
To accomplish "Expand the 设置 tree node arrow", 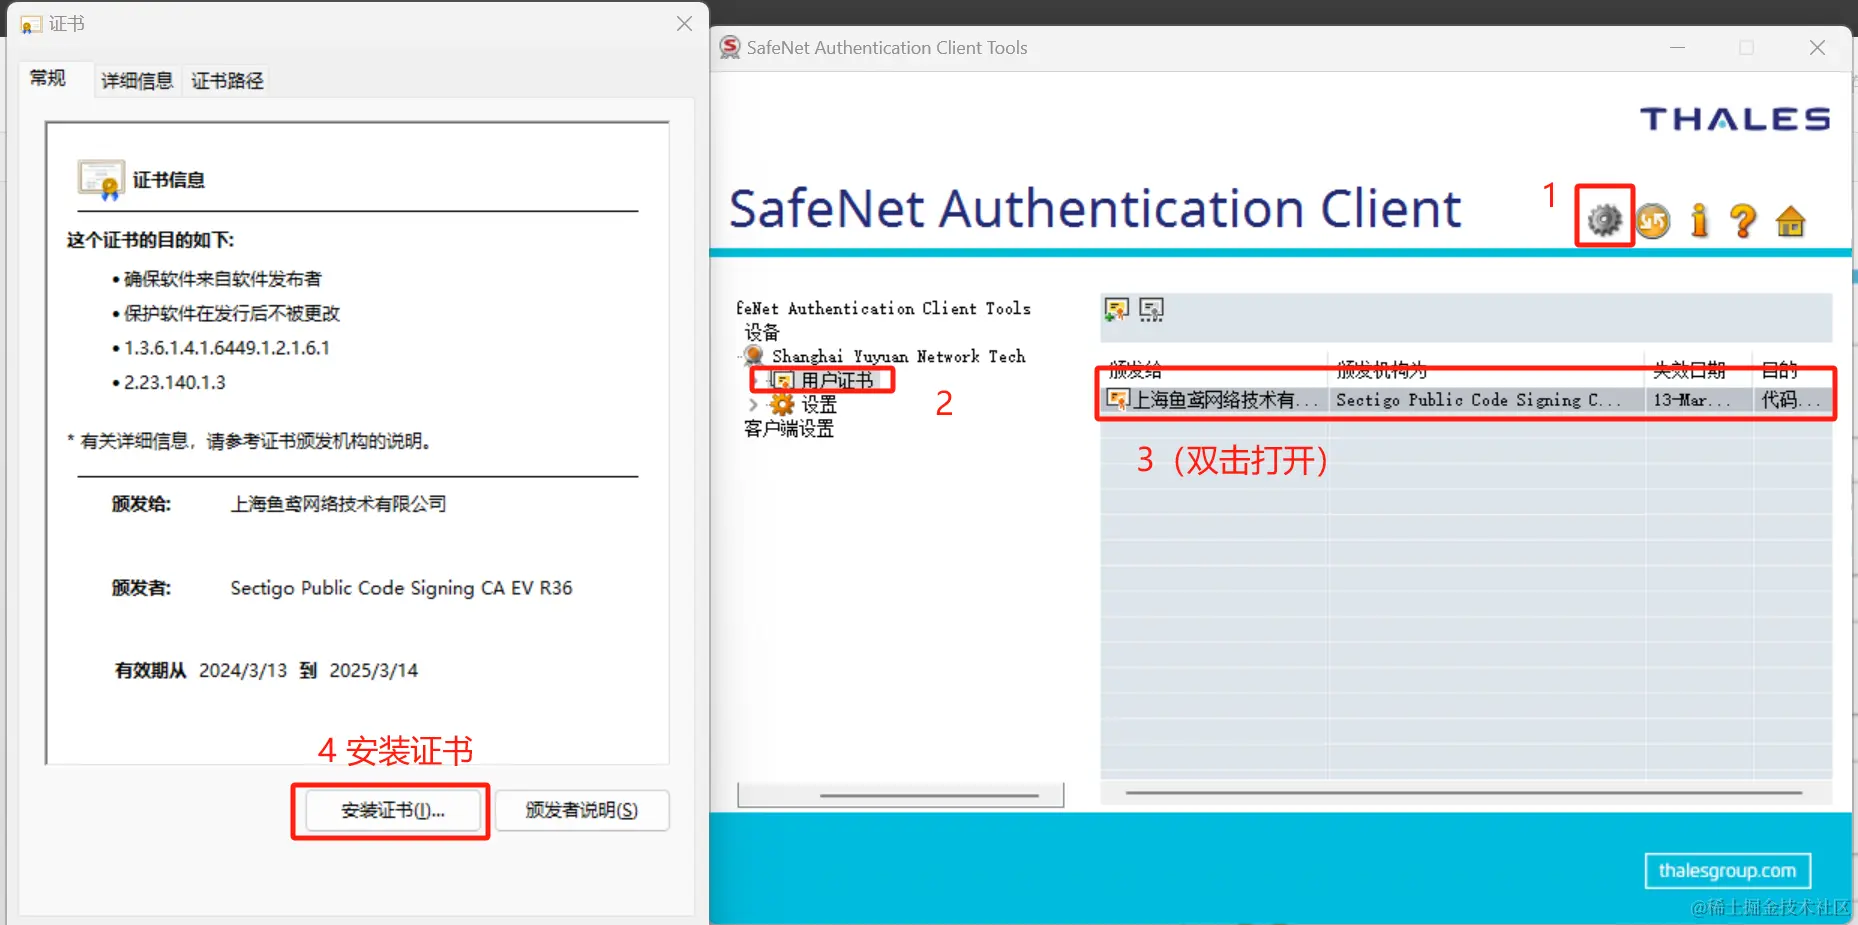I will point(753,404).
